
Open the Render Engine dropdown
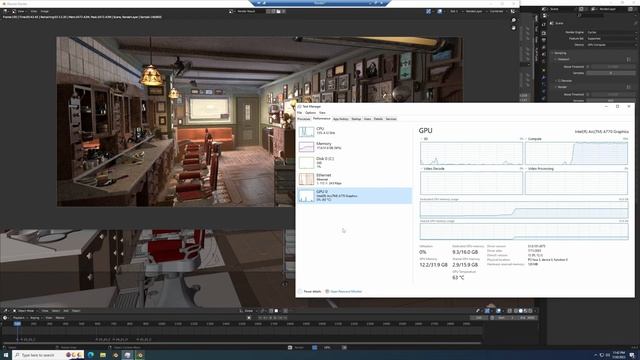611,32
